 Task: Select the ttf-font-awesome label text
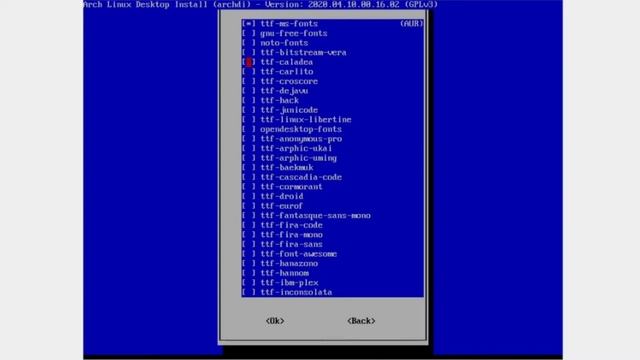pos(299,254)
